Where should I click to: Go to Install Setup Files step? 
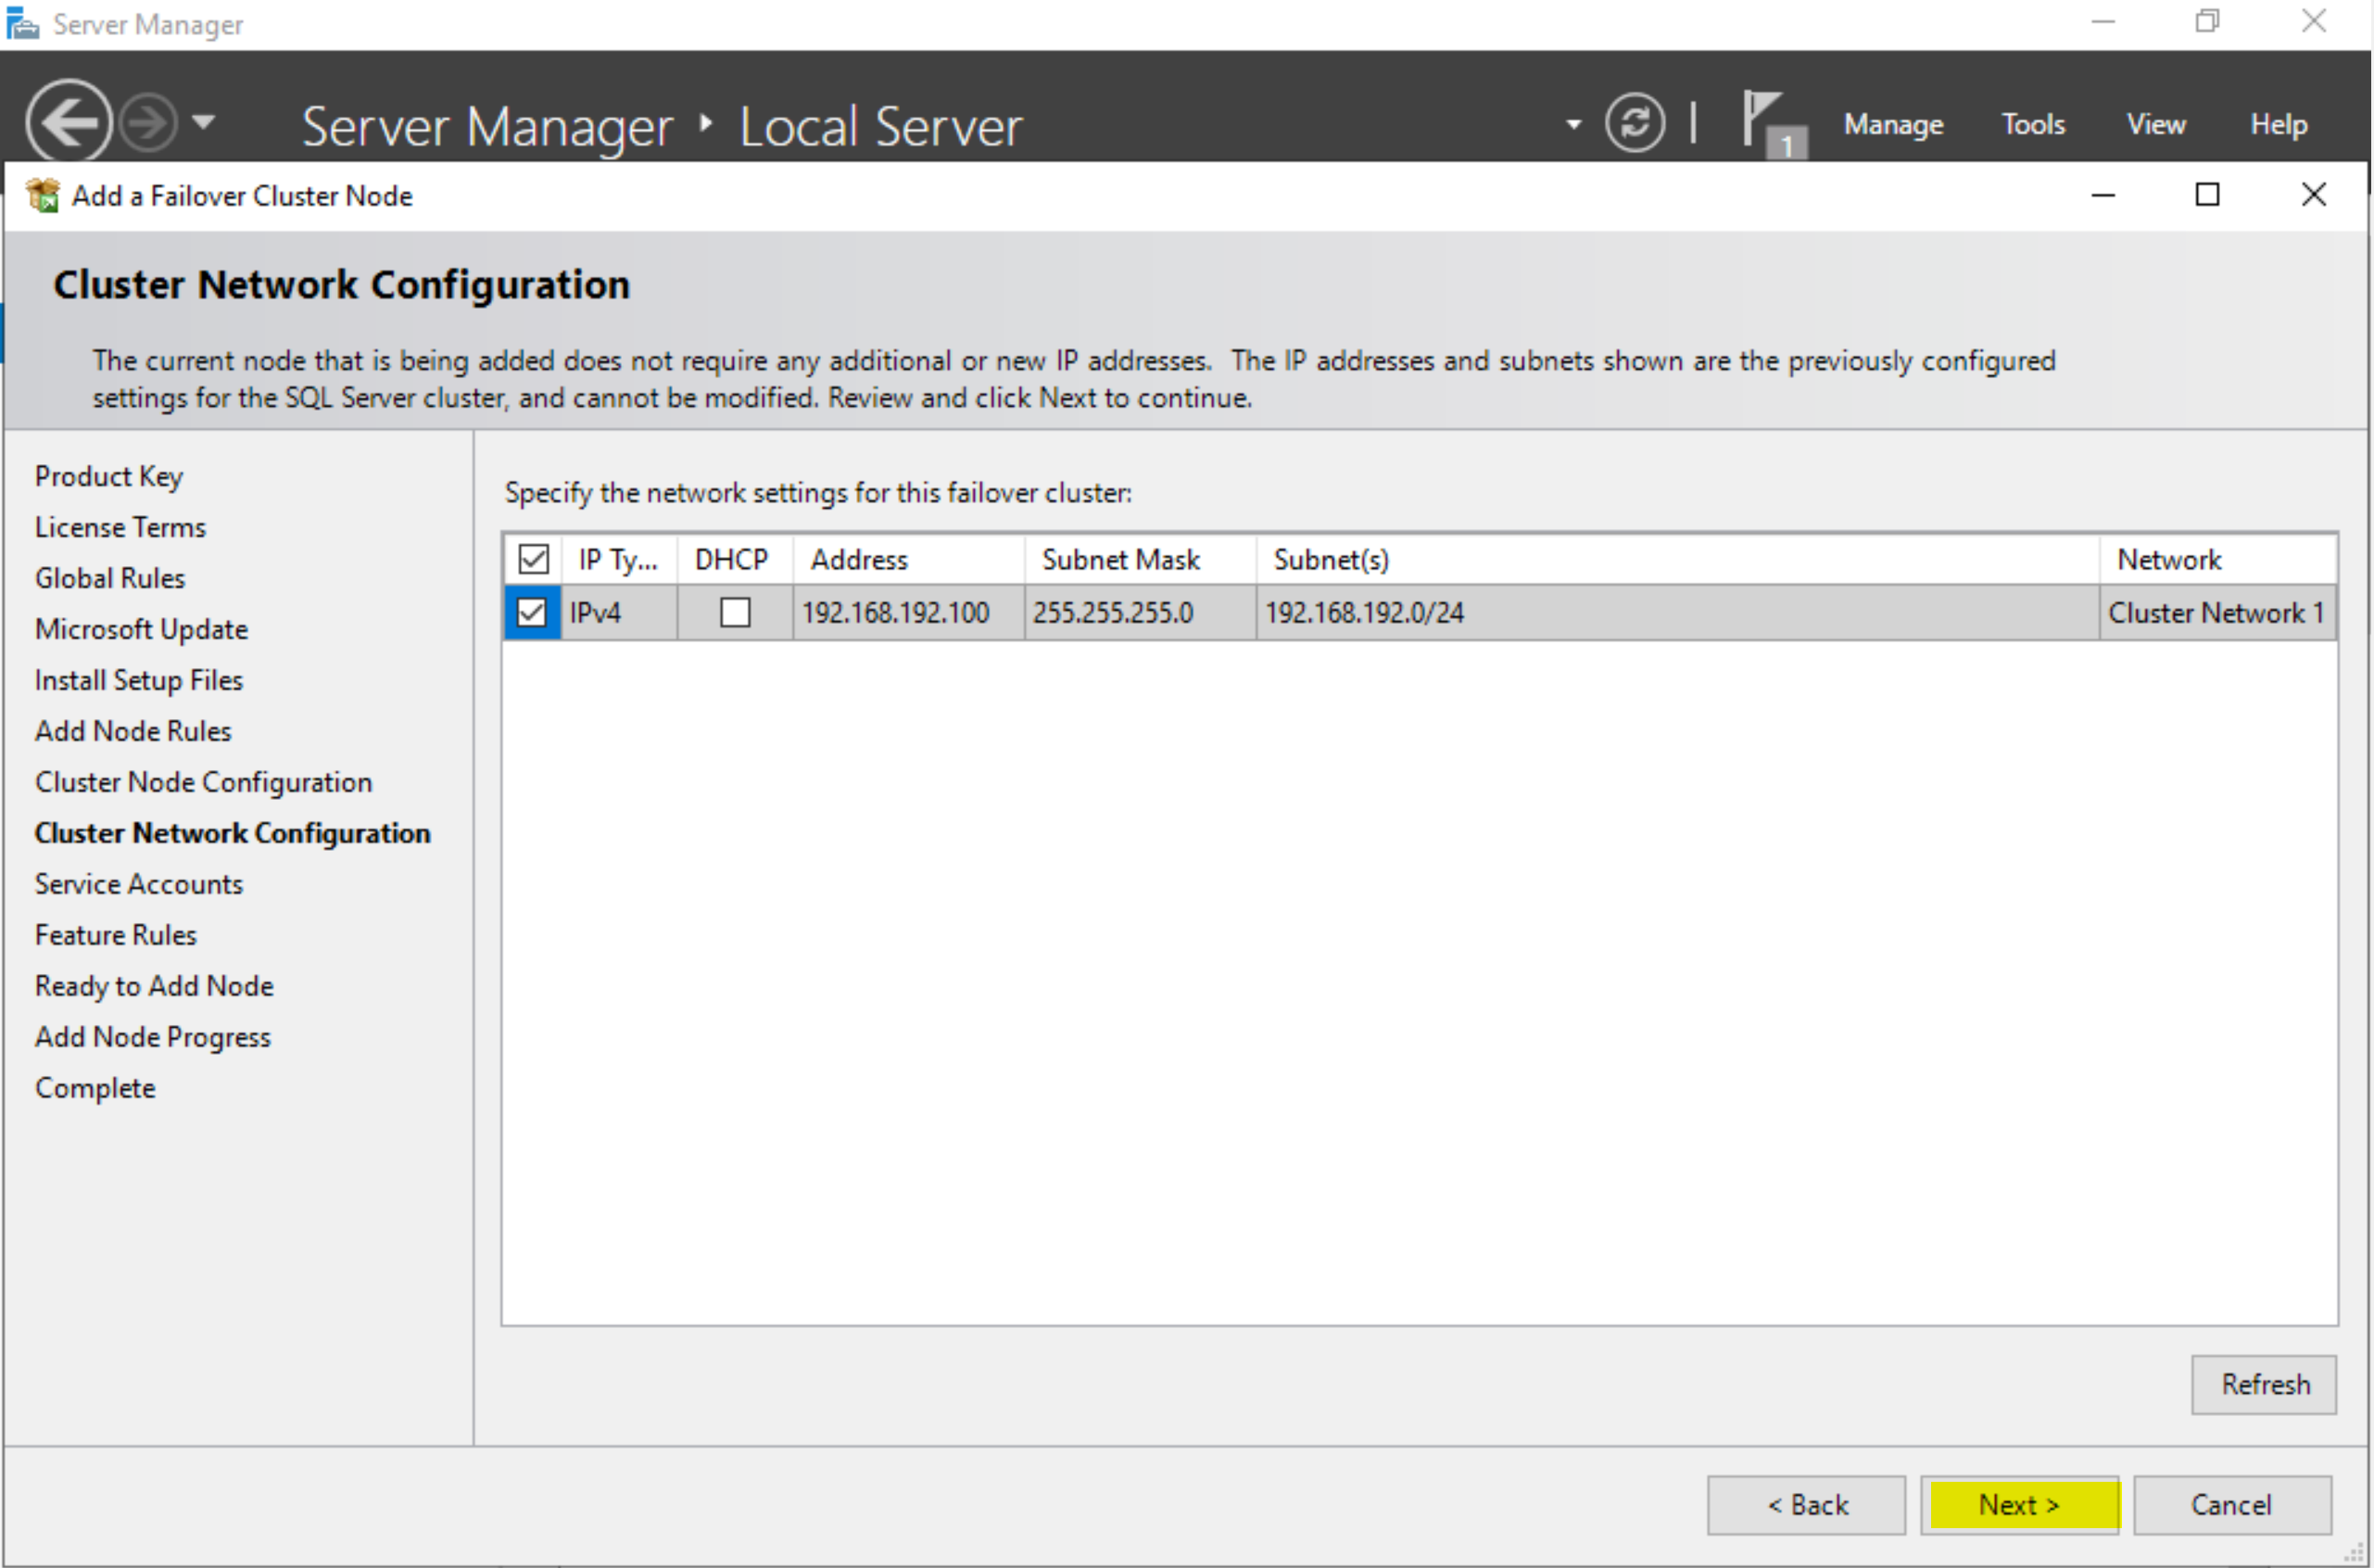pos(139,680)
